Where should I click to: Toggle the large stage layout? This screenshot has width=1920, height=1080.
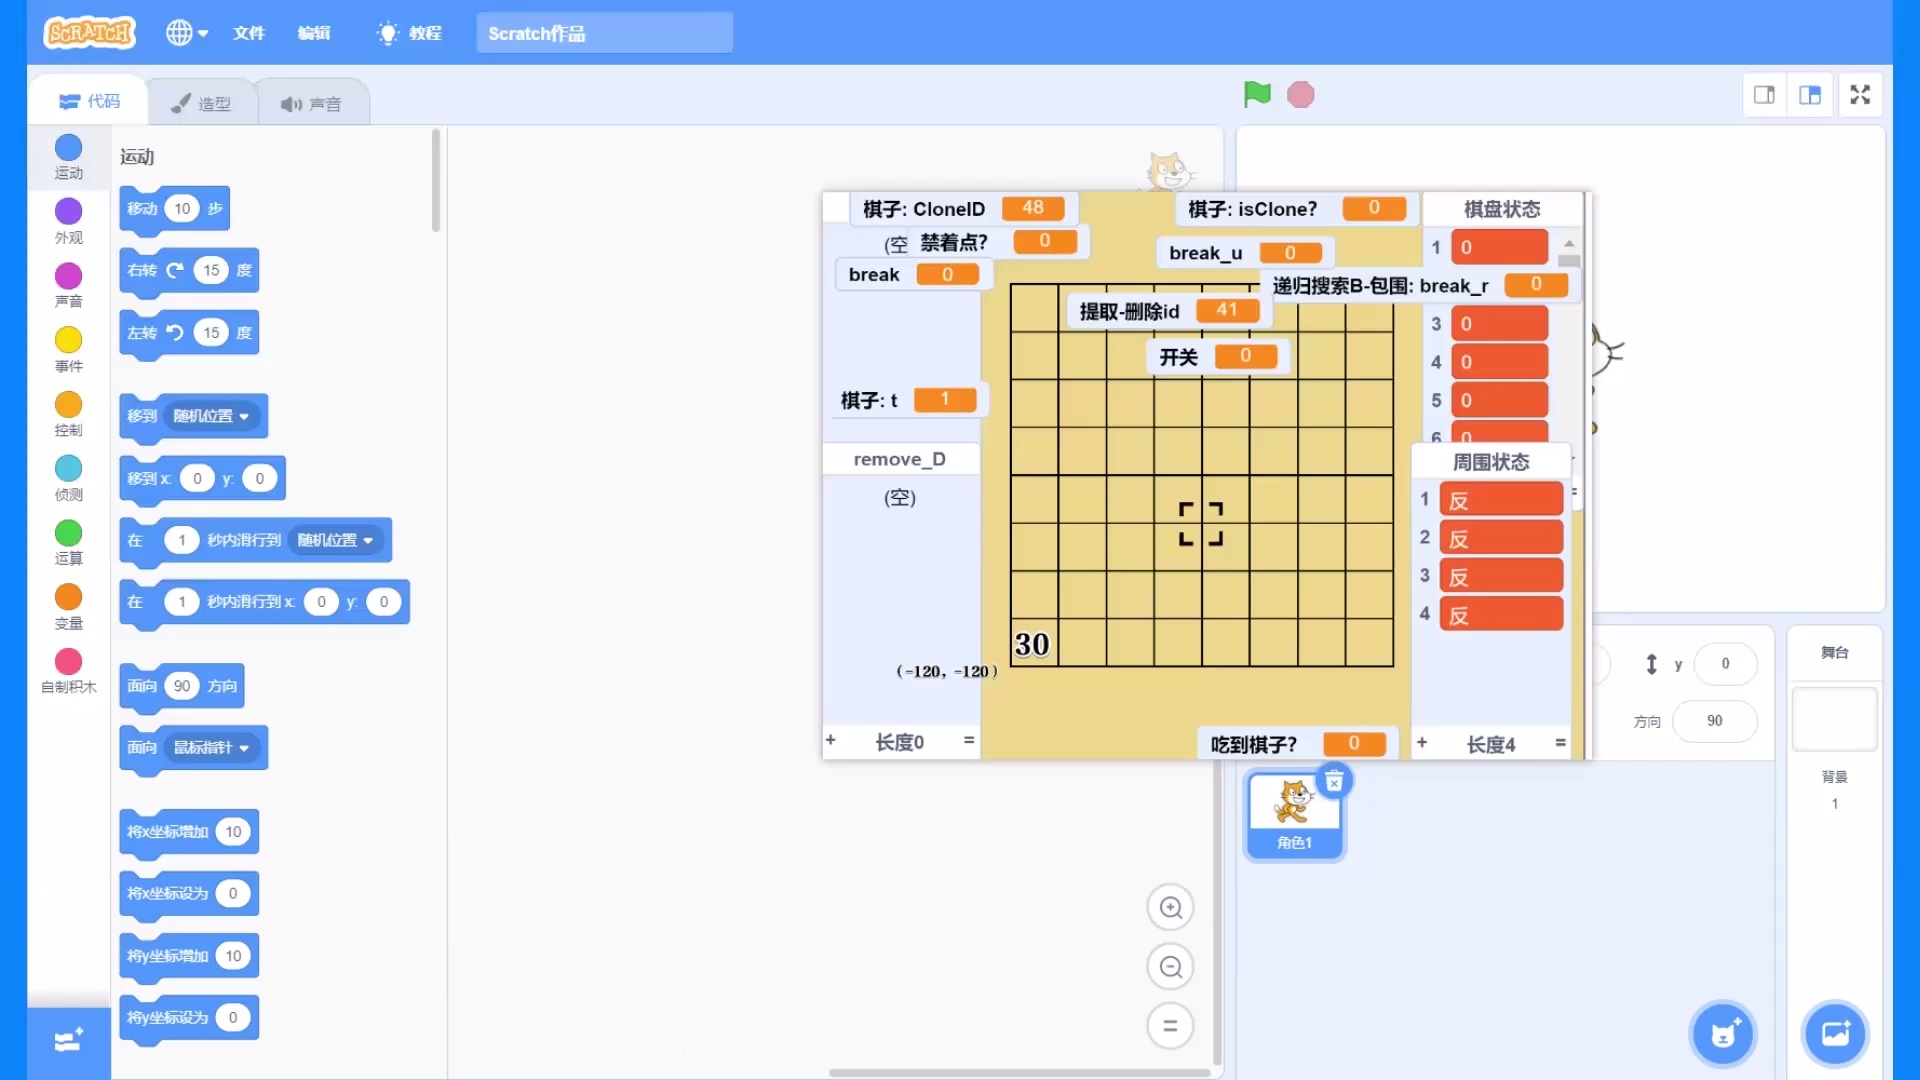1810,94
